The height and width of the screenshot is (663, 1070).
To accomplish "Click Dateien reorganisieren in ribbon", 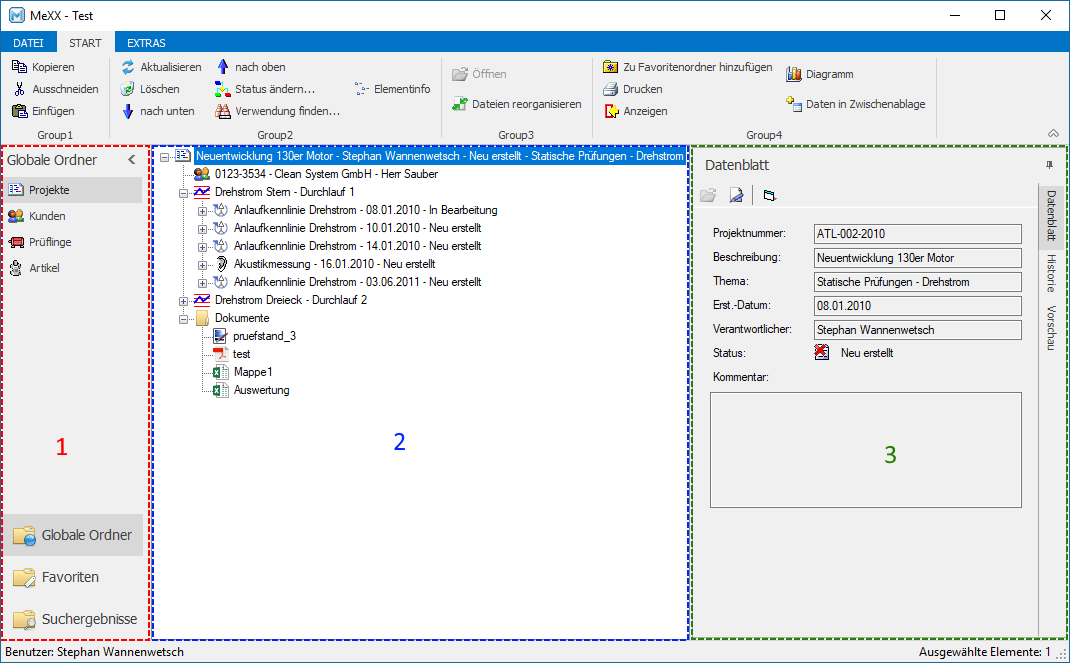I will (x=517, y=104).
